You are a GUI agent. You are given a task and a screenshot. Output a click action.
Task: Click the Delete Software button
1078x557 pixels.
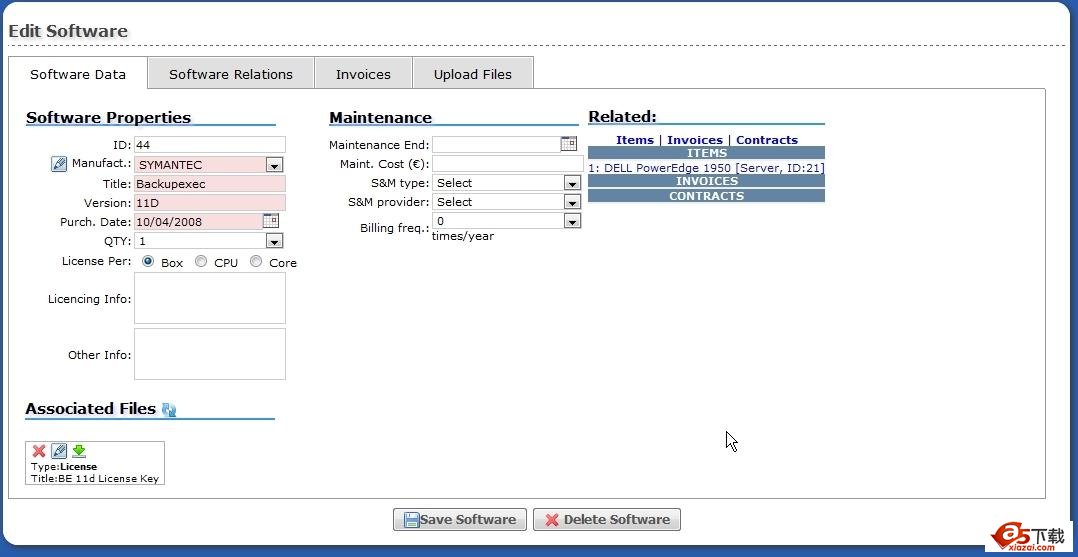[x=606, y=520]
